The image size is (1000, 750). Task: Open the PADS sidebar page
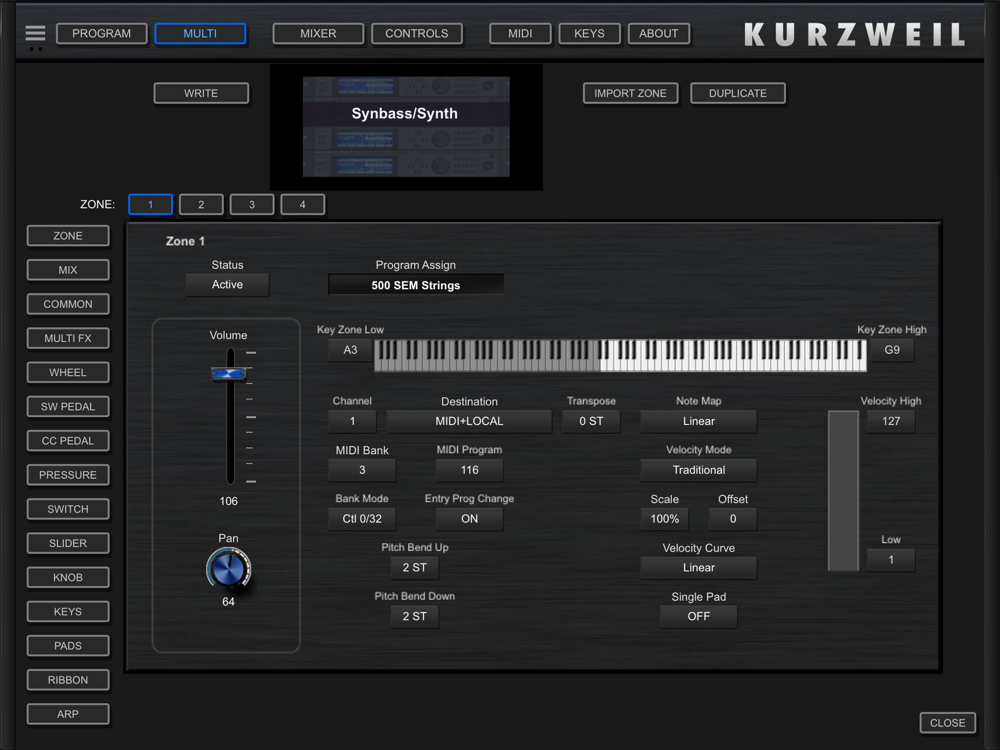68,645
